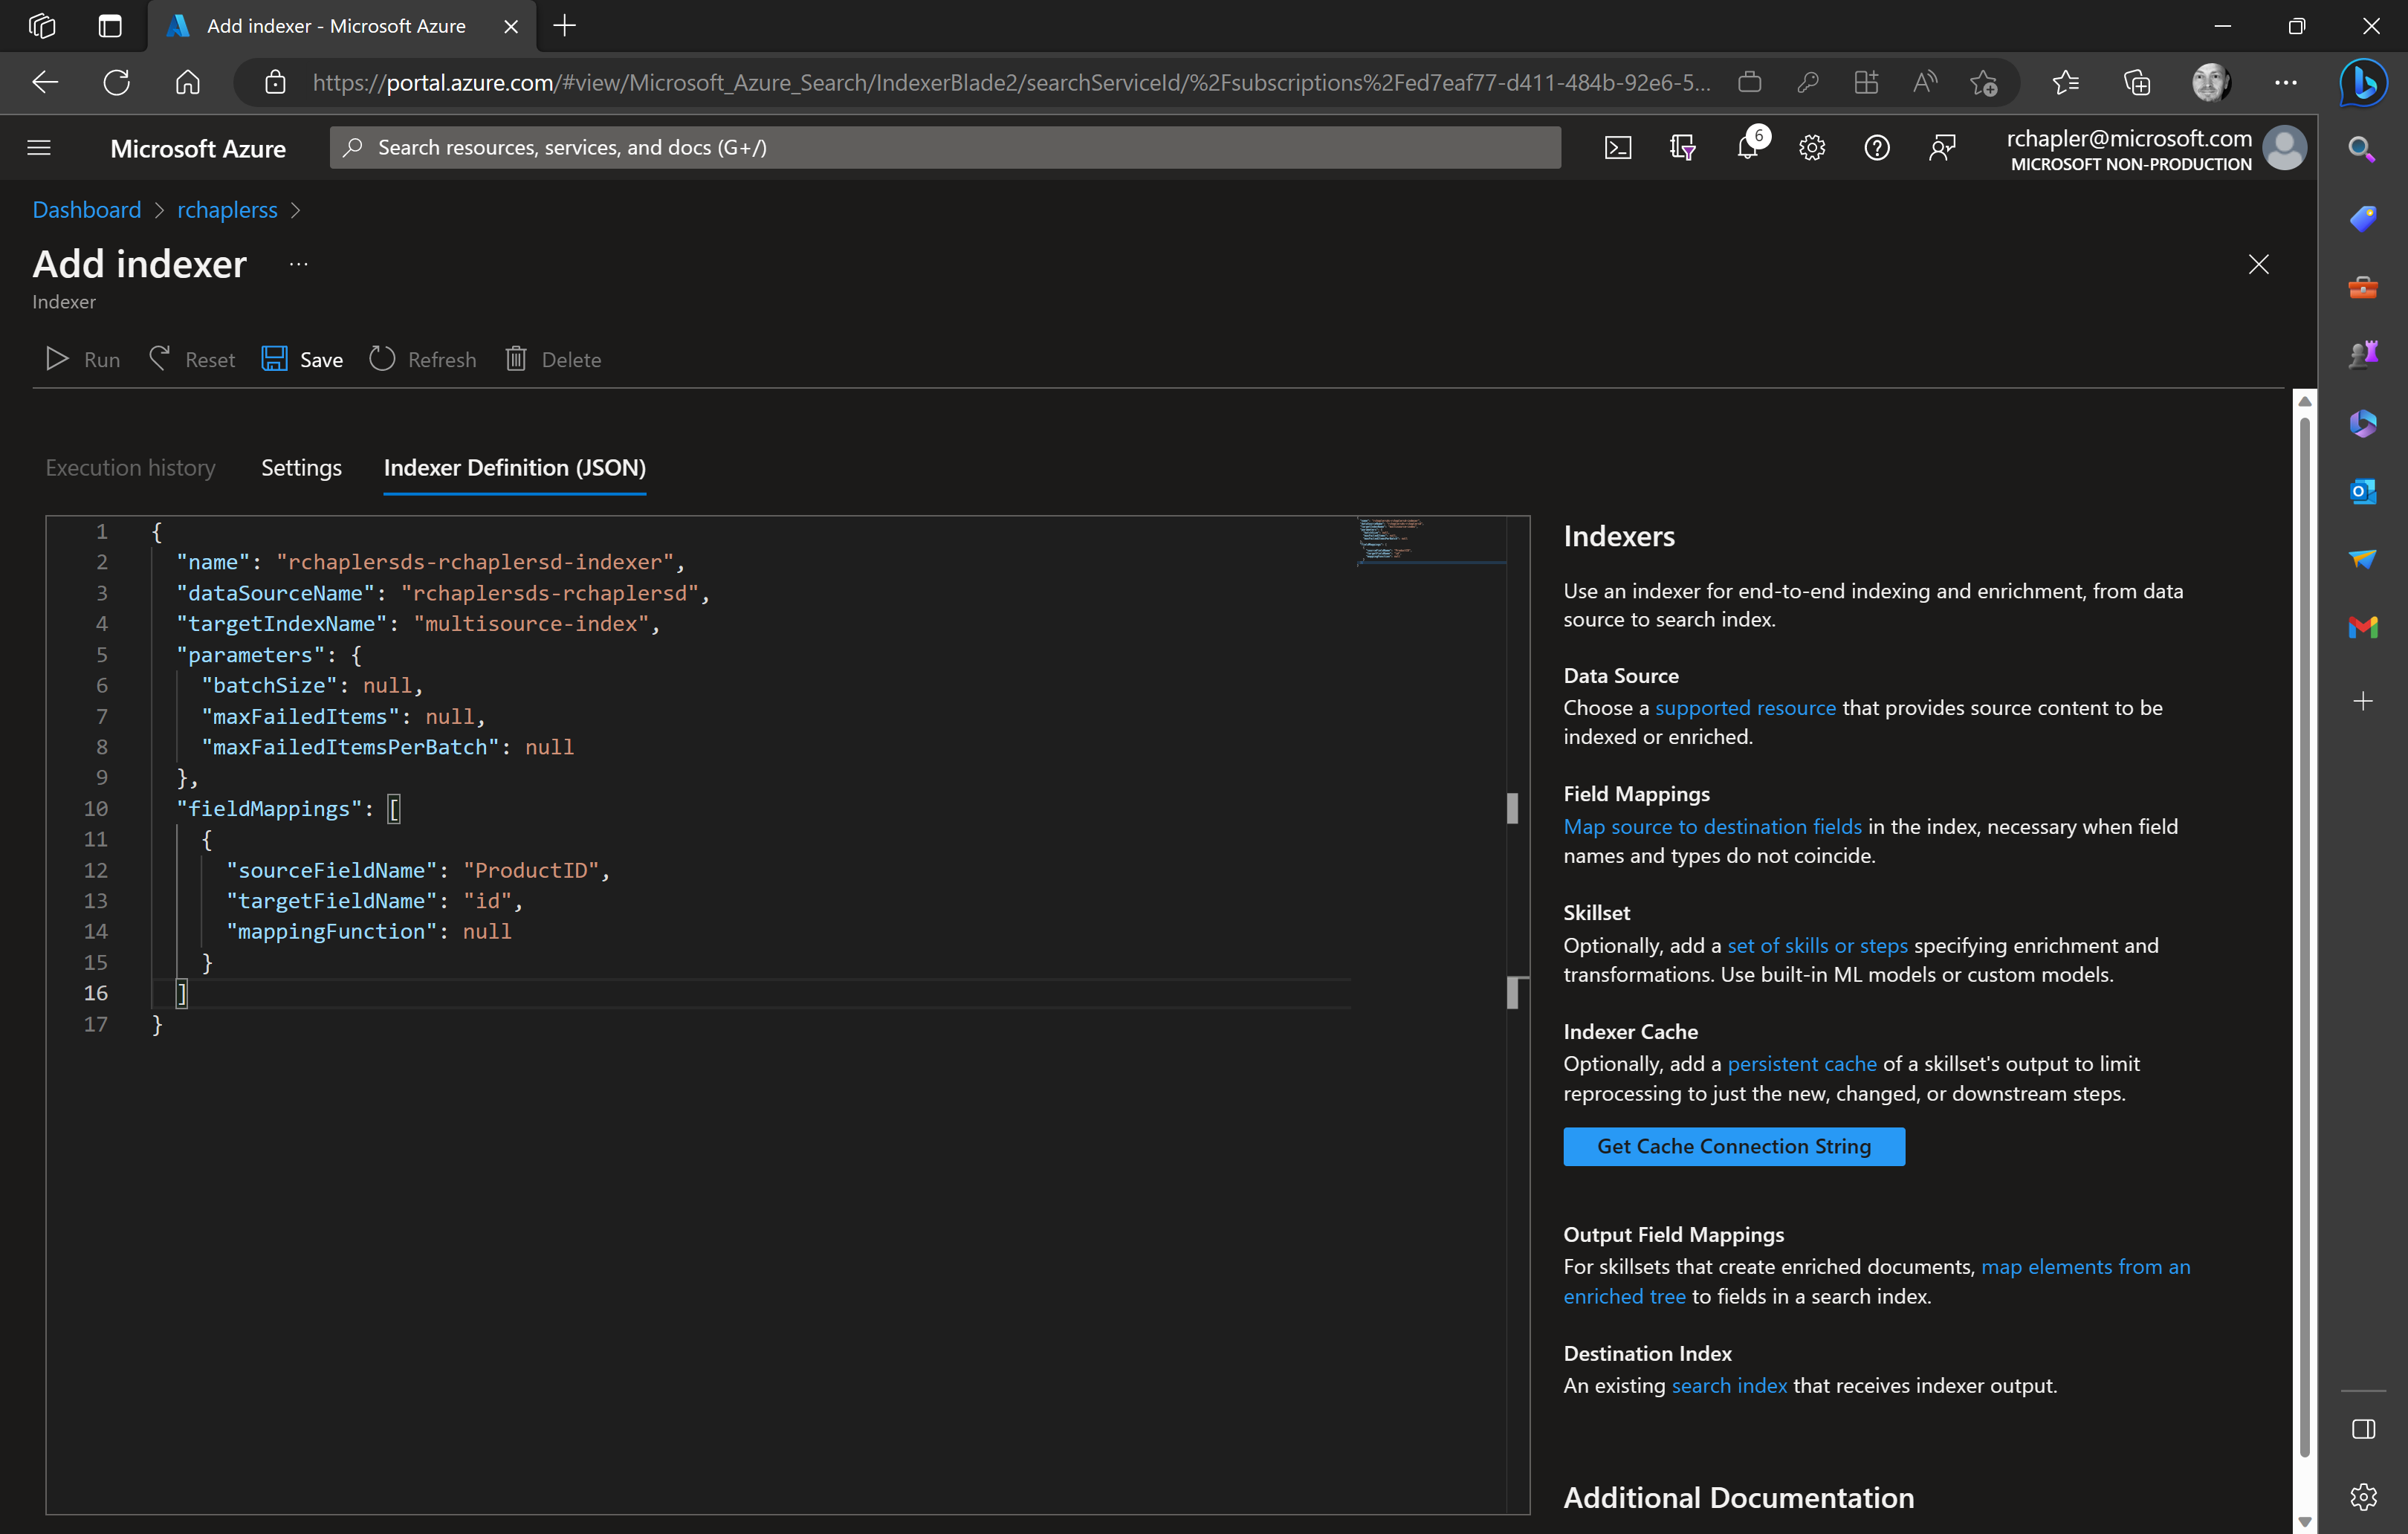Image resolution: width=2408 pixels, height=1534 pixels.
Task: Save the indexer definition
Action: click(301, 359)
